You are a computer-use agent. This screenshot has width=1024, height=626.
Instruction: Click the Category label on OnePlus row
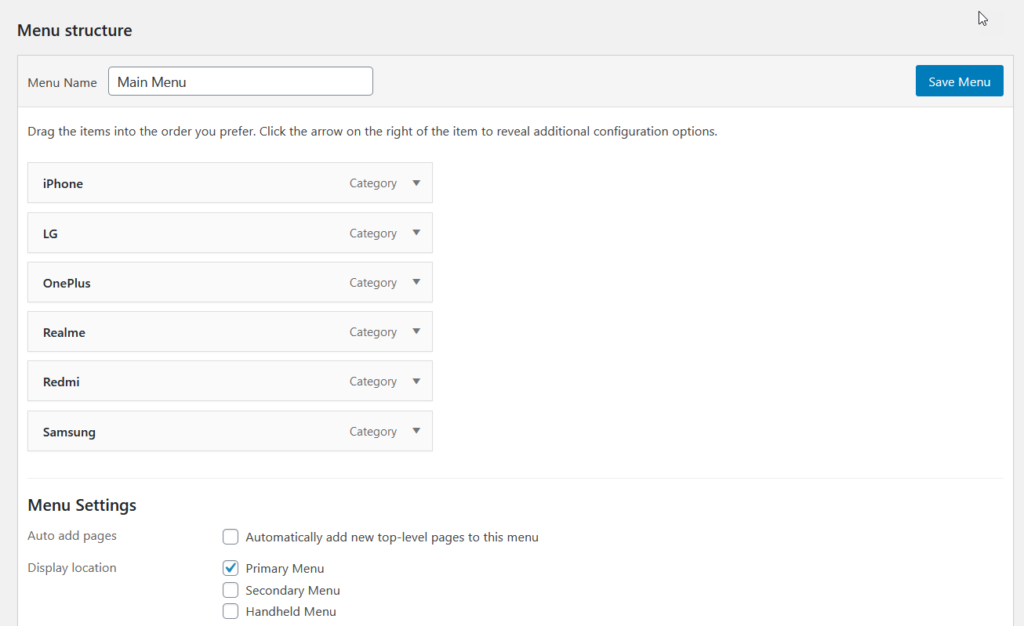pos(373,283)
